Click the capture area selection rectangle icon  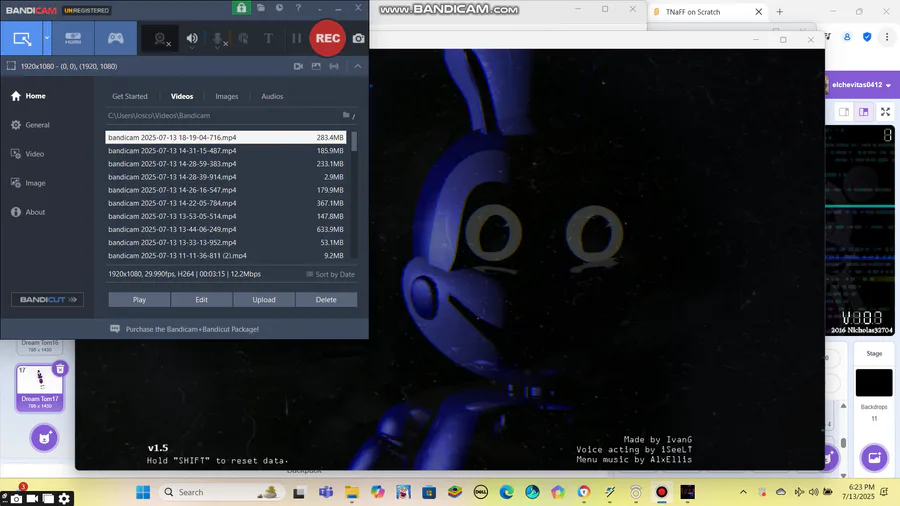tap(11, 66)
